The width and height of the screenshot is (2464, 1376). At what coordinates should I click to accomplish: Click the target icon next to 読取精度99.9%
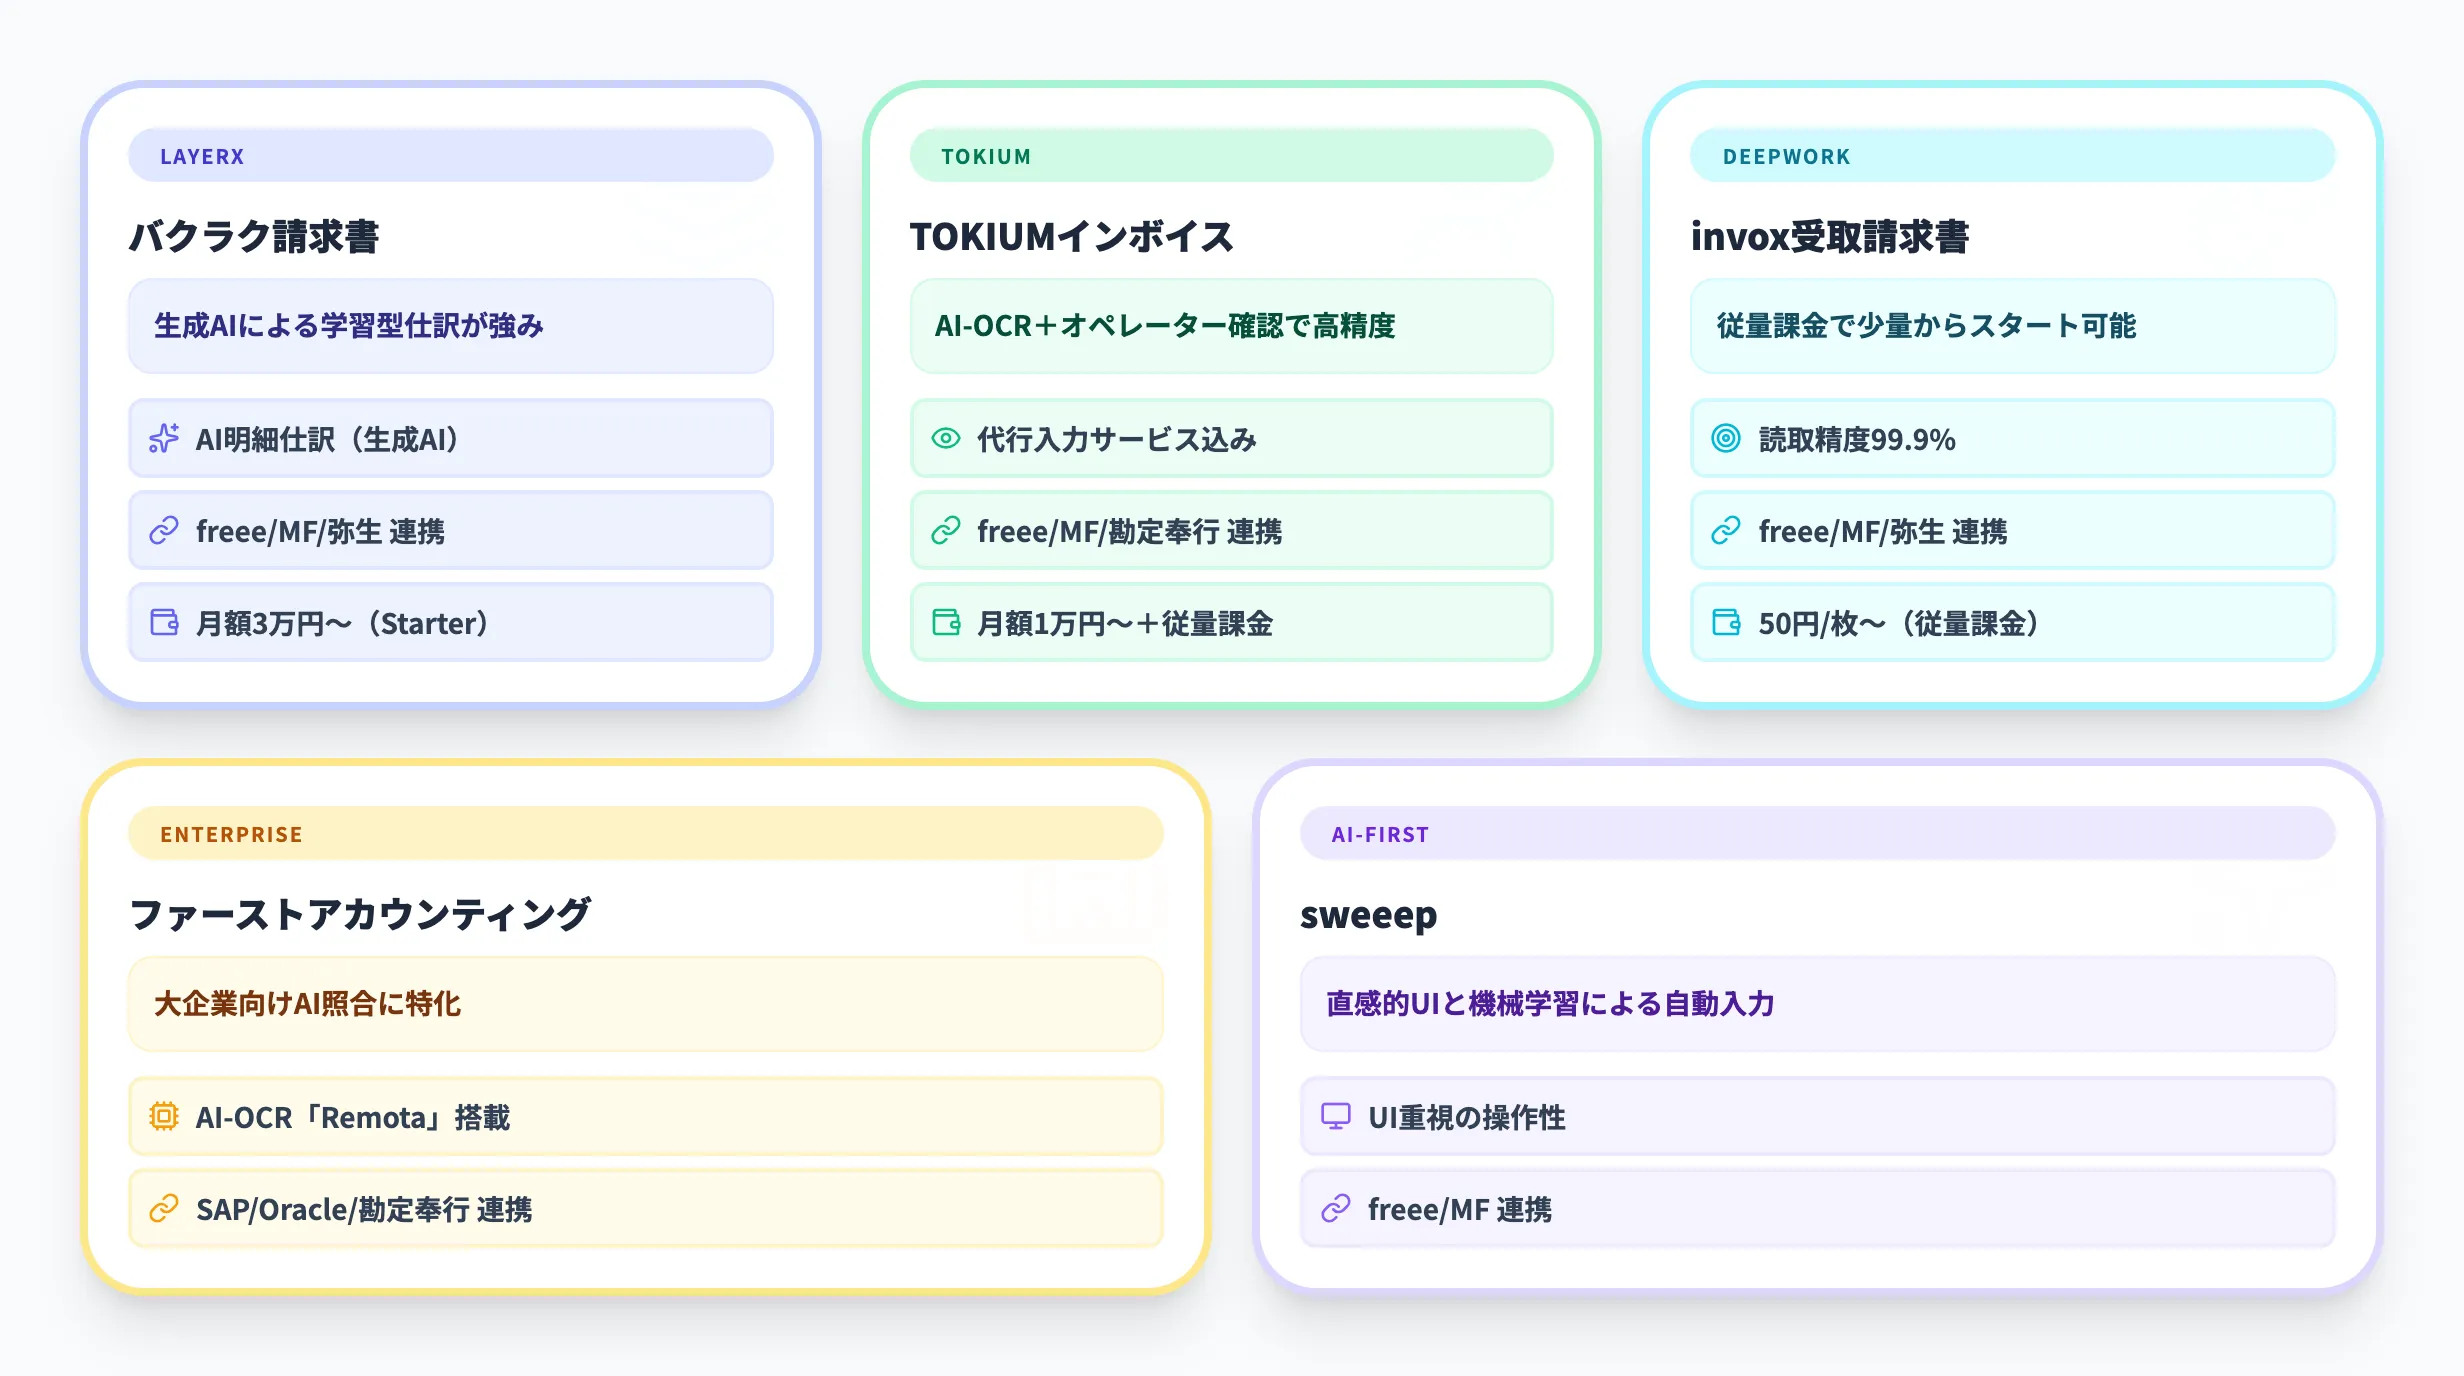click(x=1726, y=438)
